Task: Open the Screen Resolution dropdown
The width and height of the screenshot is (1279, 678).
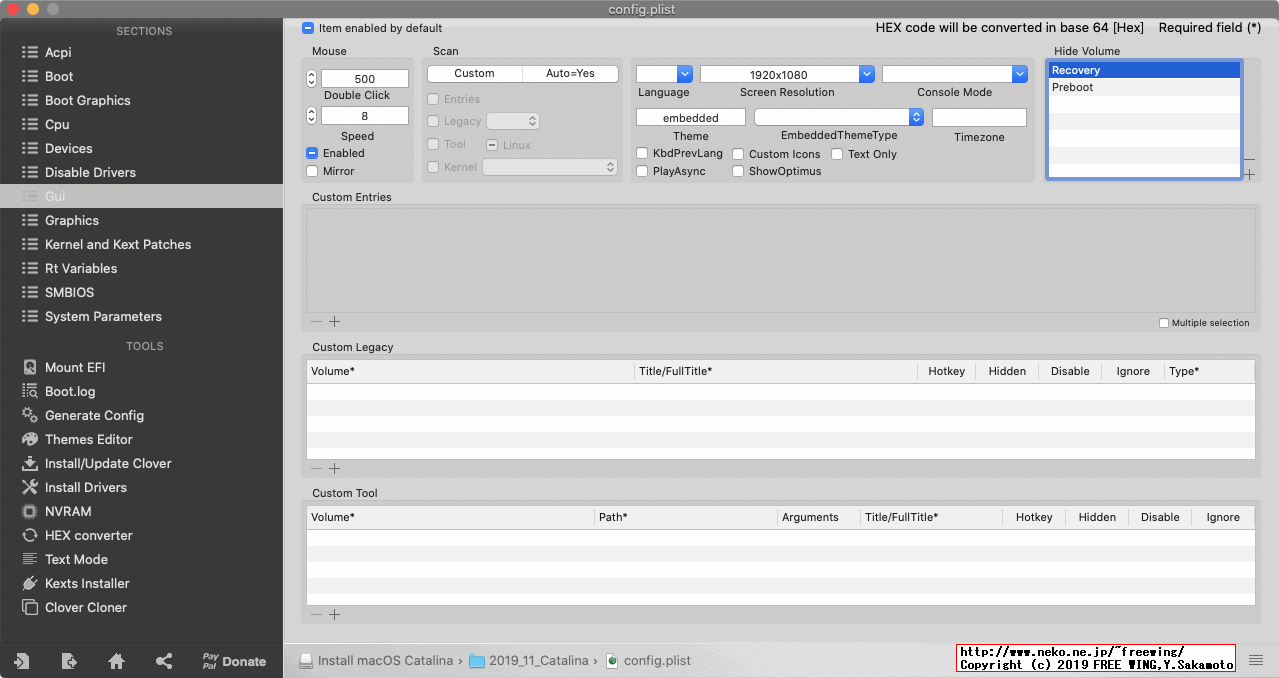Action: pos(866,73)
